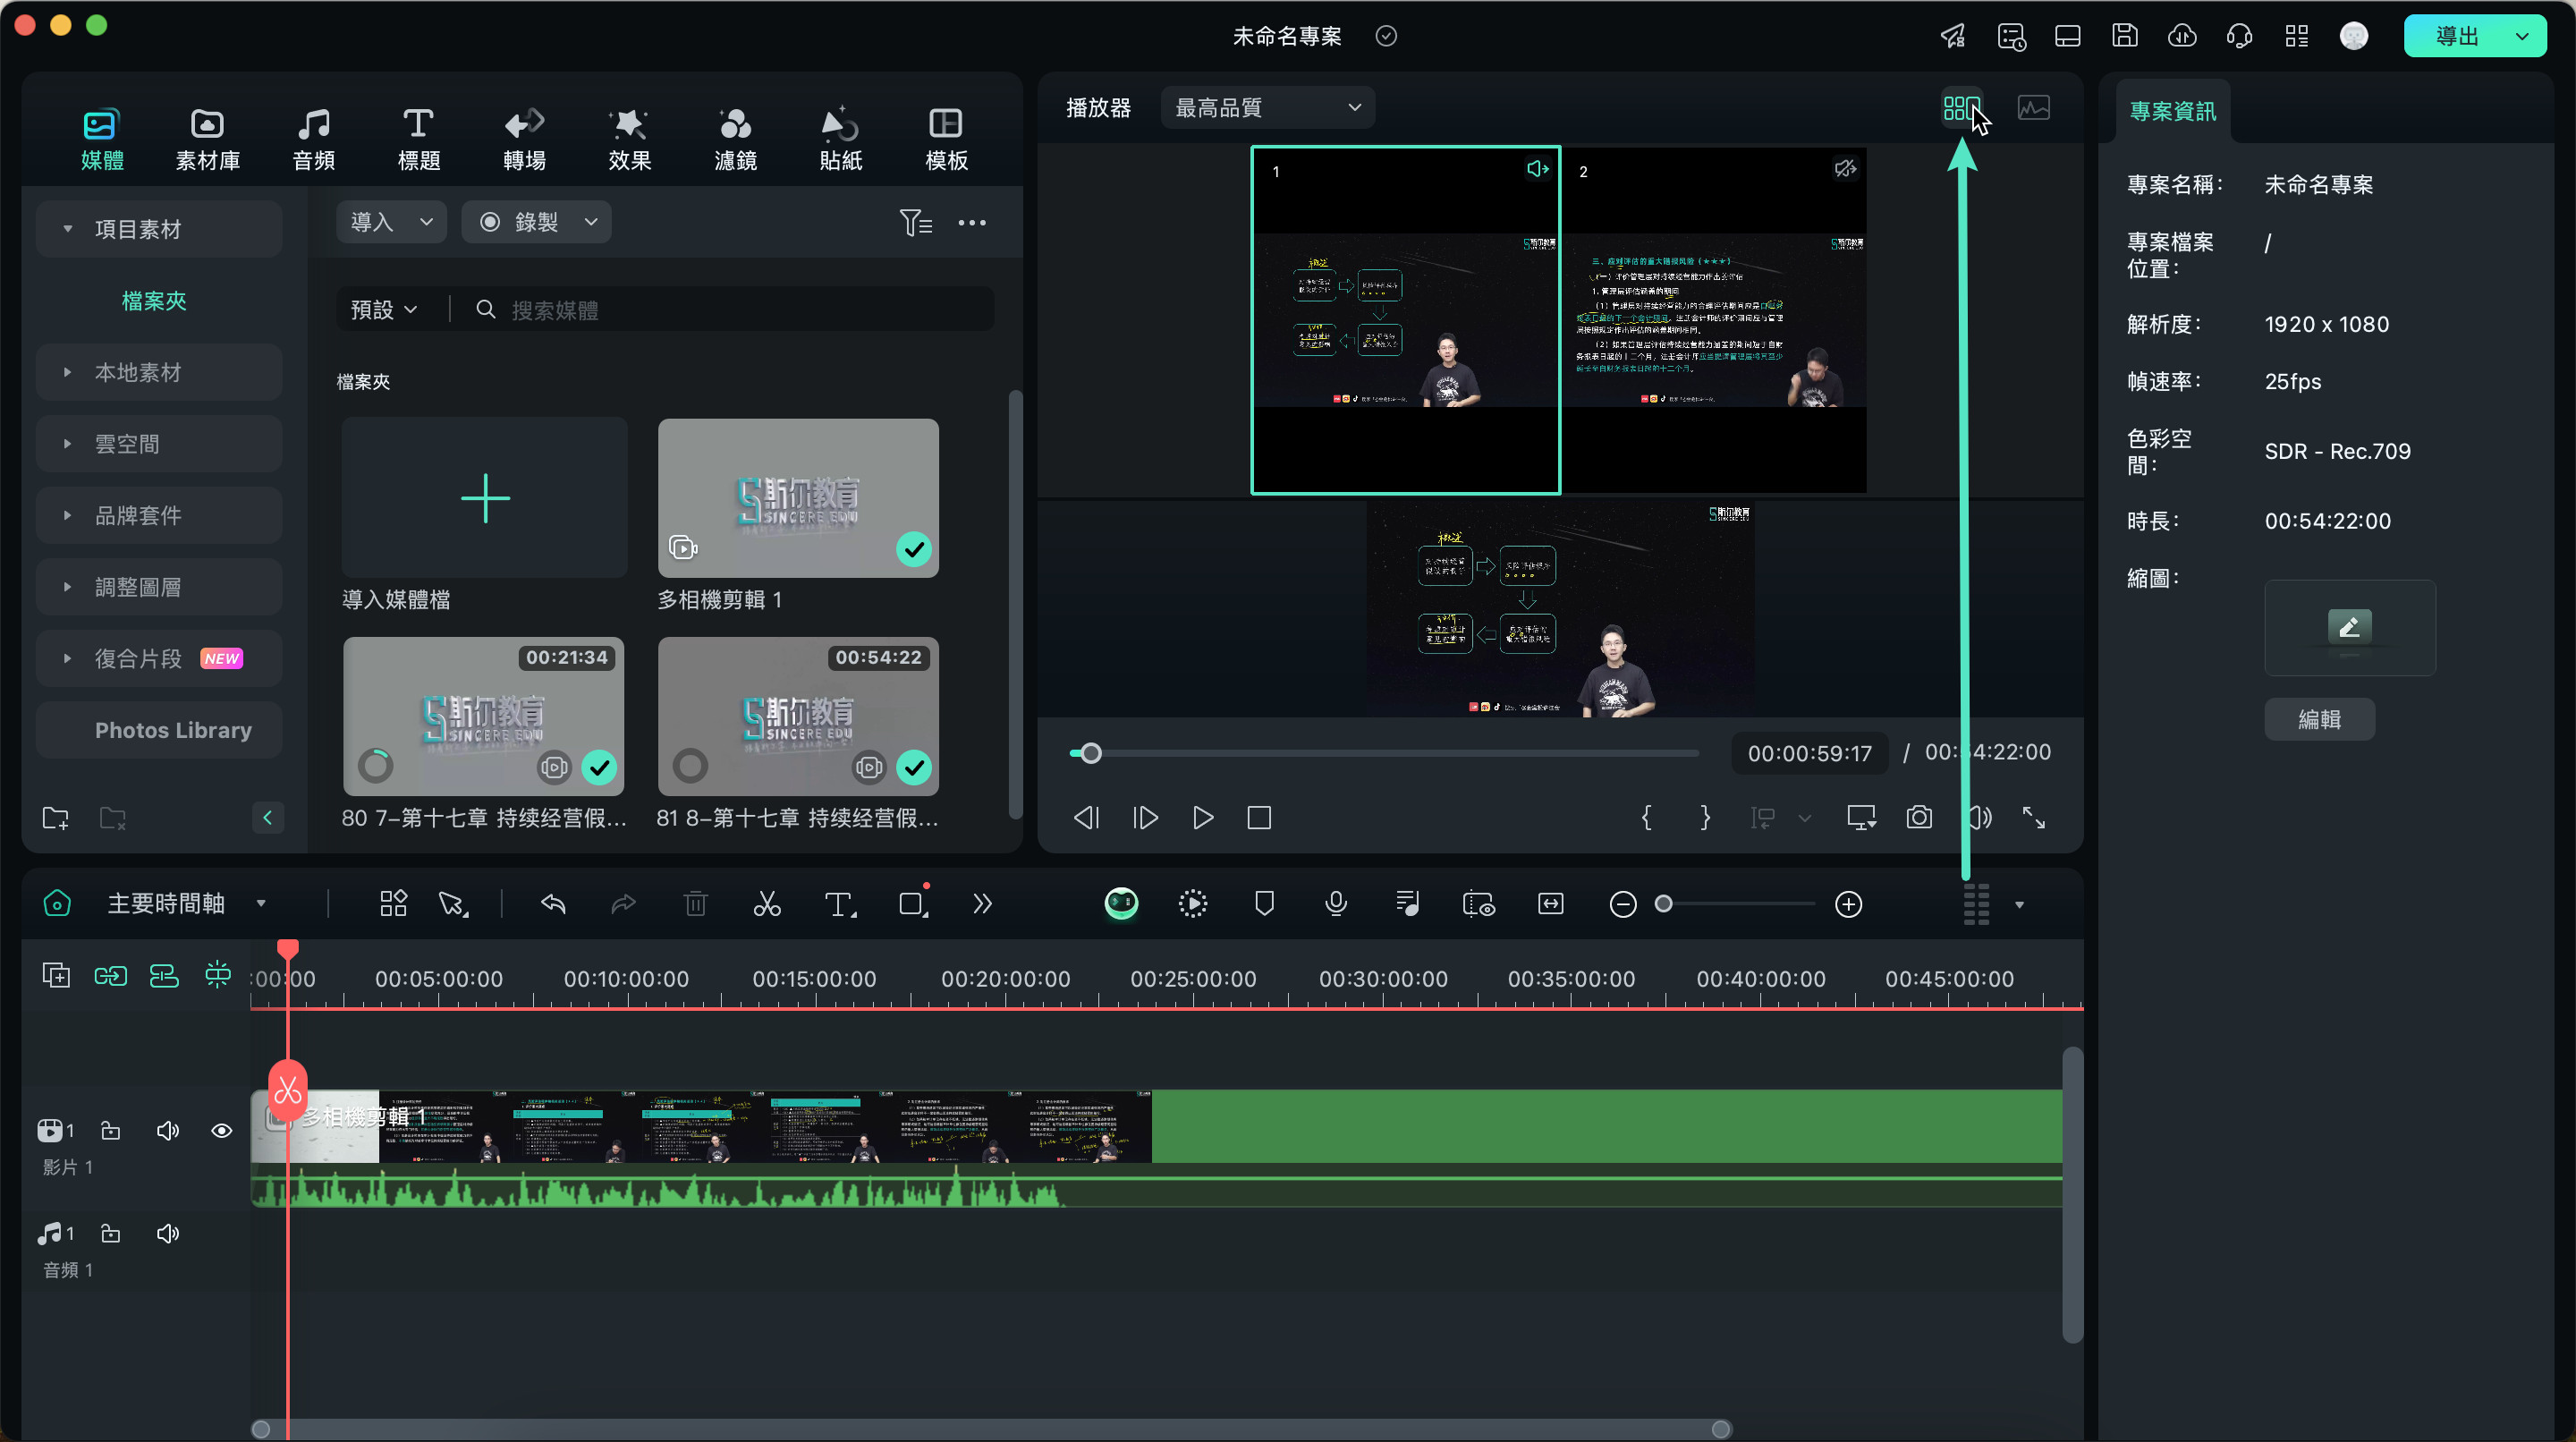2576x1442 pixels.
Task: Click the render preview icon in timeline toolbar
Action: point(1192,904)
